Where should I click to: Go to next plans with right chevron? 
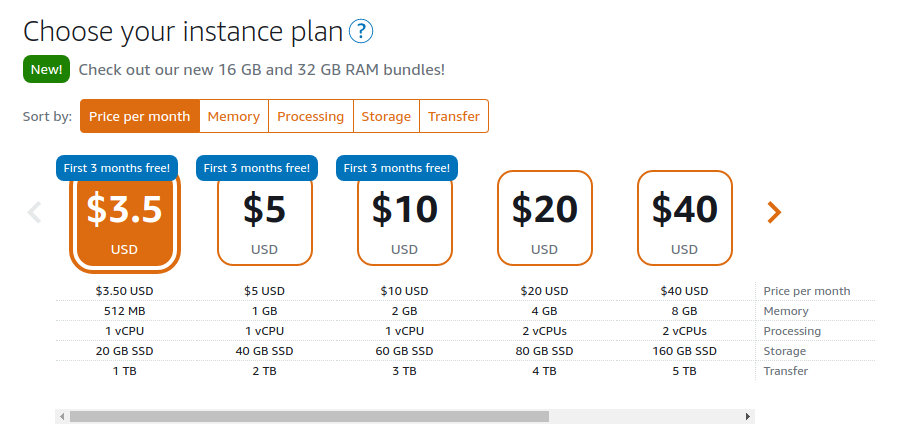pos(774,212)
